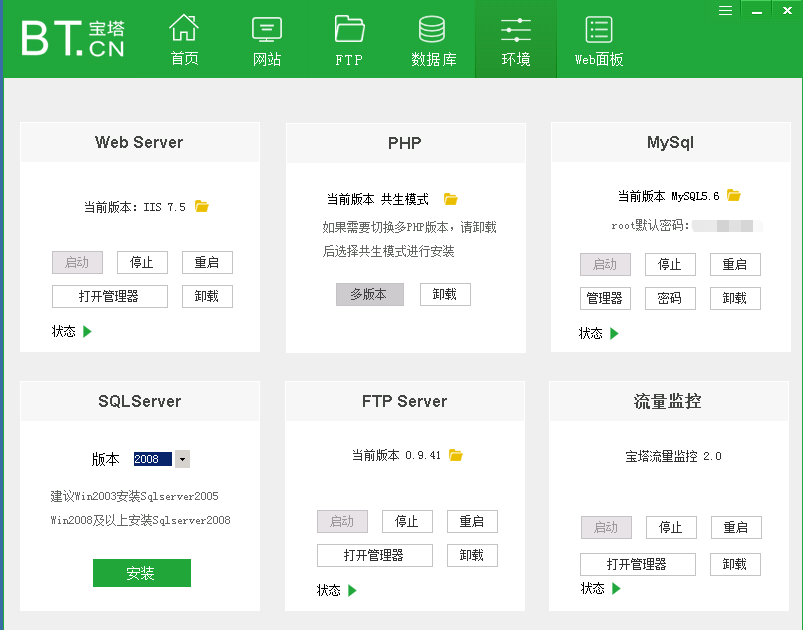The image size is (803, 630).
Task: Click MySql 密码 password button
Action: tap(670, 298)
